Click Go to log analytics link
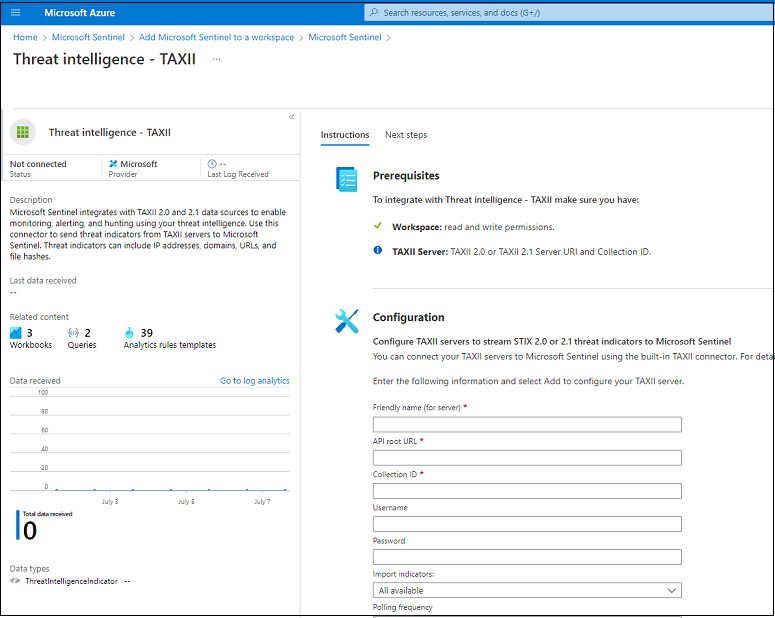Screen dimensions: 775x618 coord(255,381)
